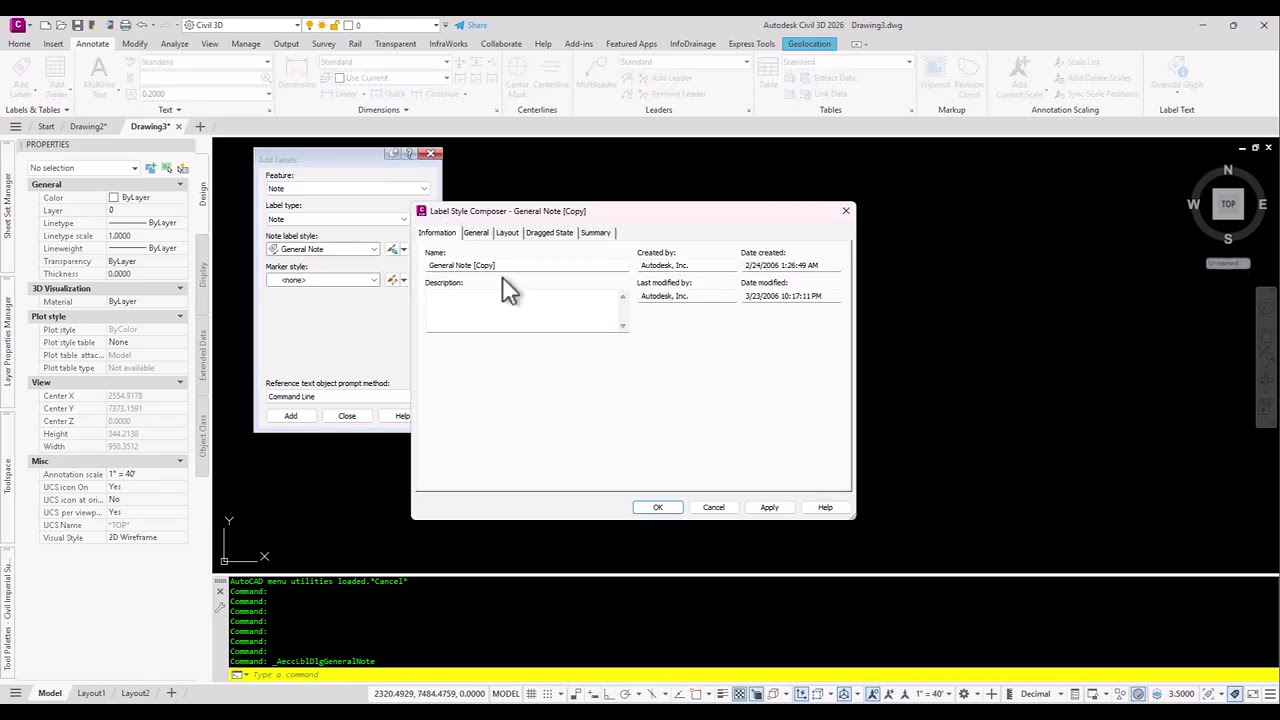This screenshot has height=720, width=1280.
Task: Toggle Transparency display in status bar
Action: [739, 694]
